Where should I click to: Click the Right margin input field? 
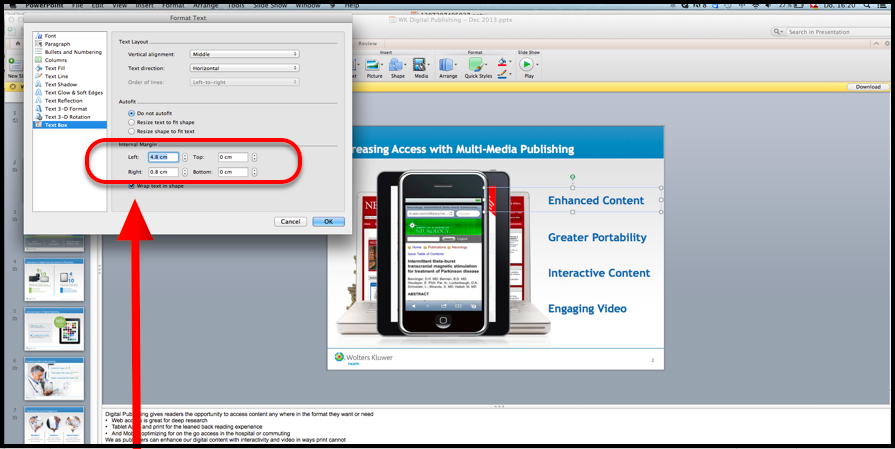[163, 172]
